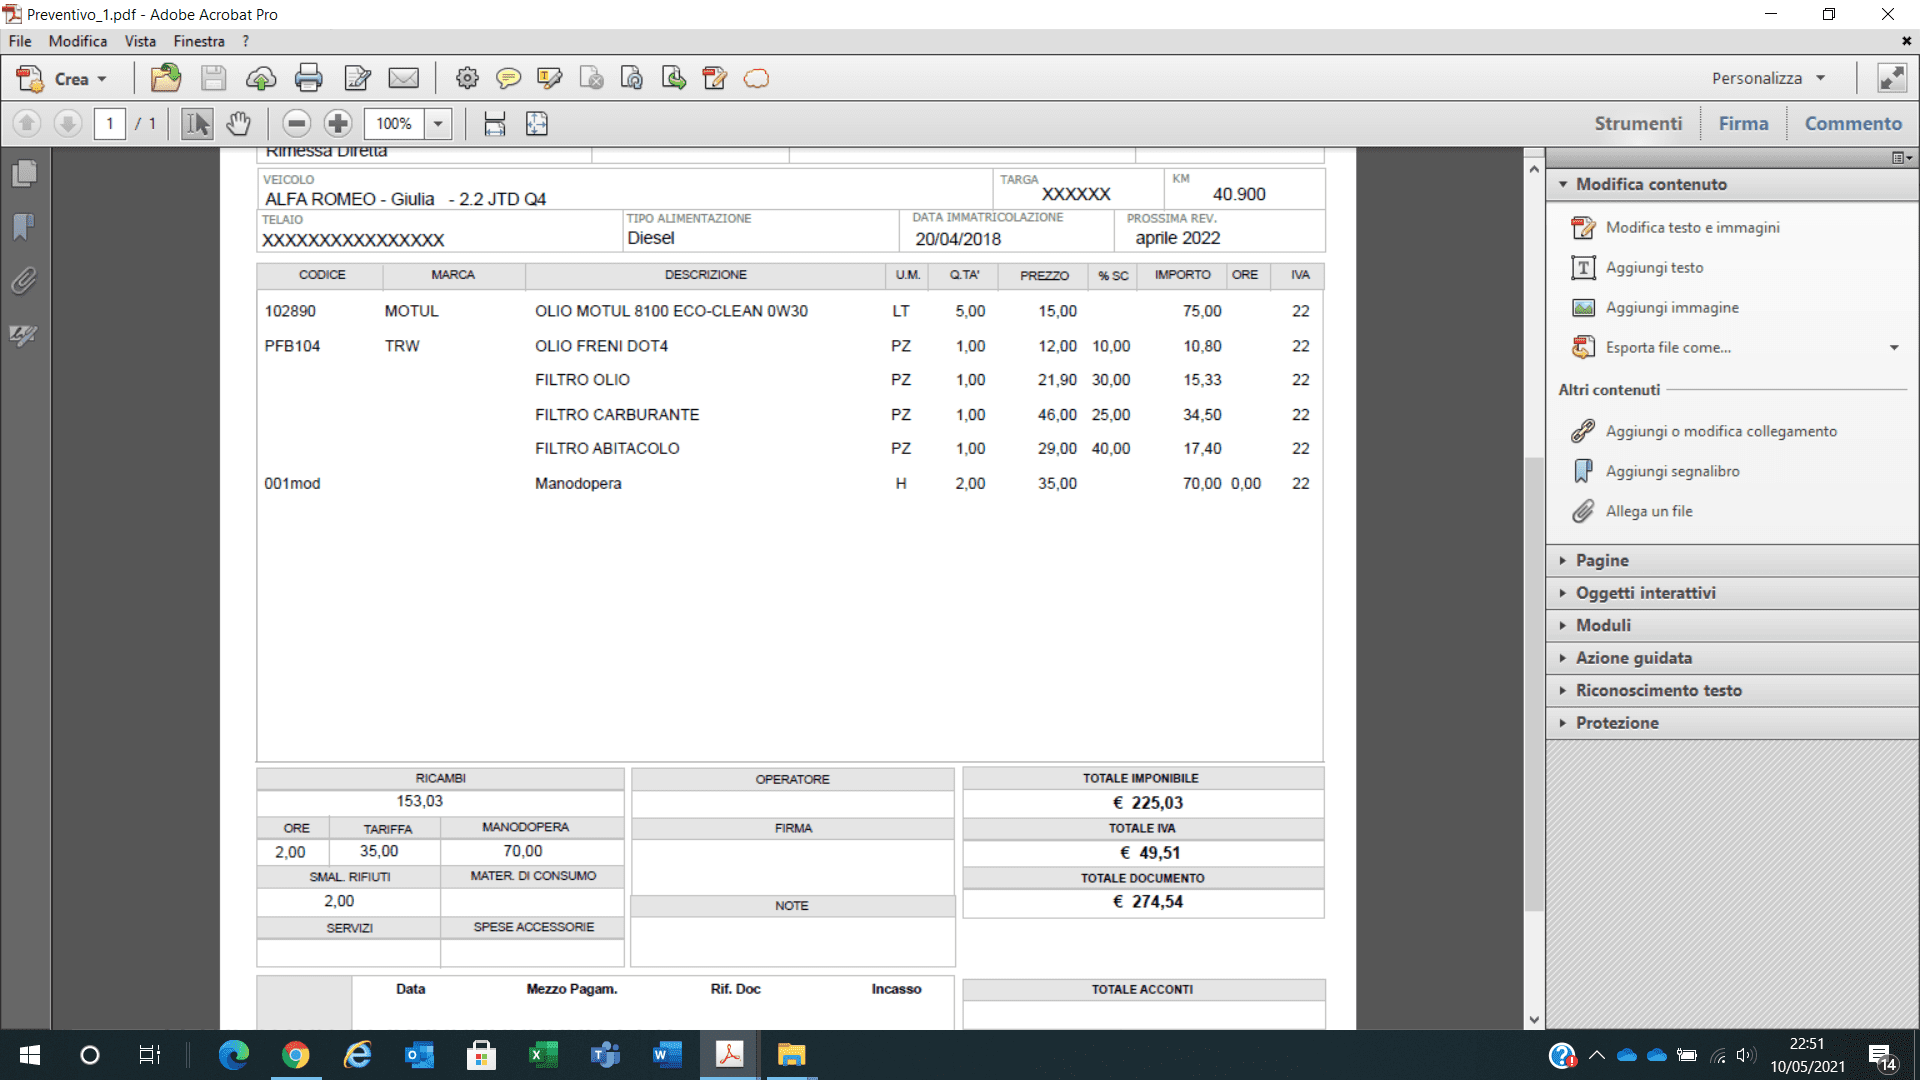Print the document with printer icon
Image resolution: width=1920 pixels, height=1080 pixels.
point(309,78)
